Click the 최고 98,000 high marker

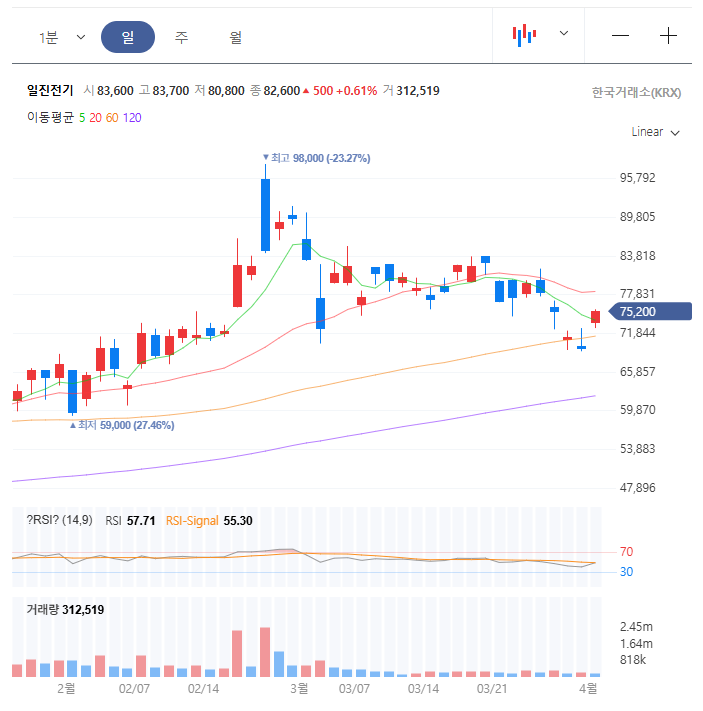pos(317,158)
